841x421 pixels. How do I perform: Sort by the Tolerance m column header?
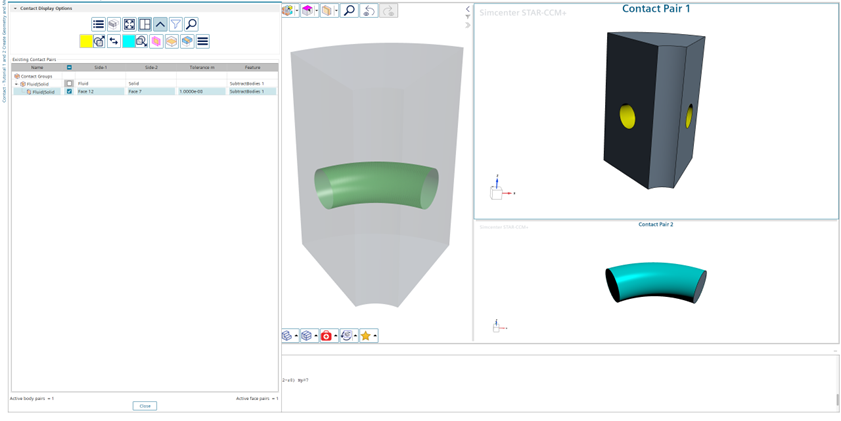pyautogui.click(x=202, y=68)
